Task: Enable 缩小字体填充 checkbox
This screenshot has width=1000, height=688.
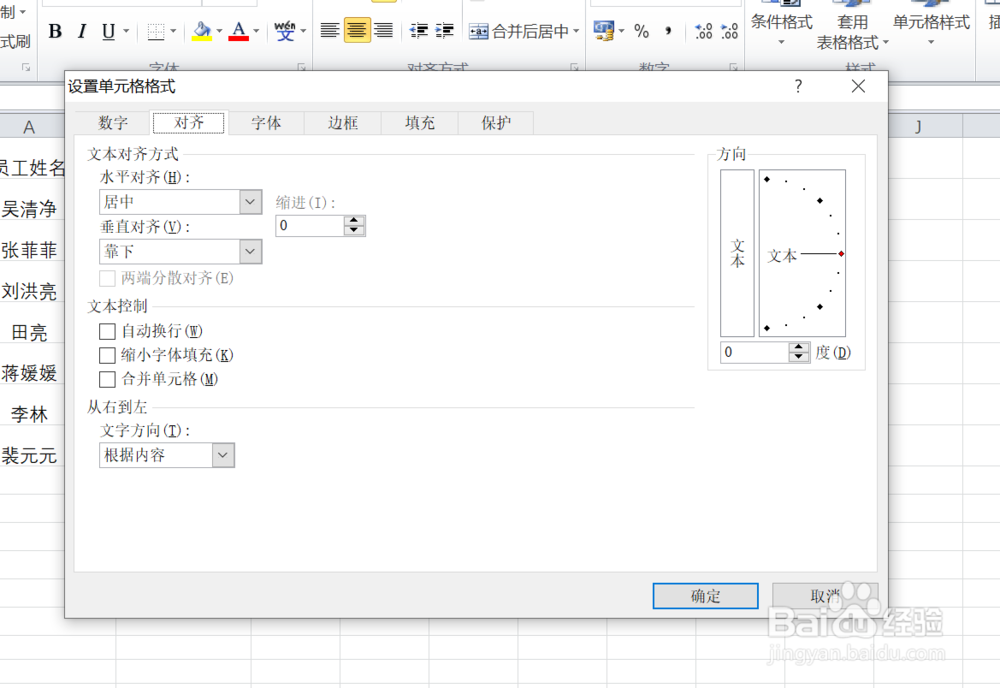Action: (107, 355)
